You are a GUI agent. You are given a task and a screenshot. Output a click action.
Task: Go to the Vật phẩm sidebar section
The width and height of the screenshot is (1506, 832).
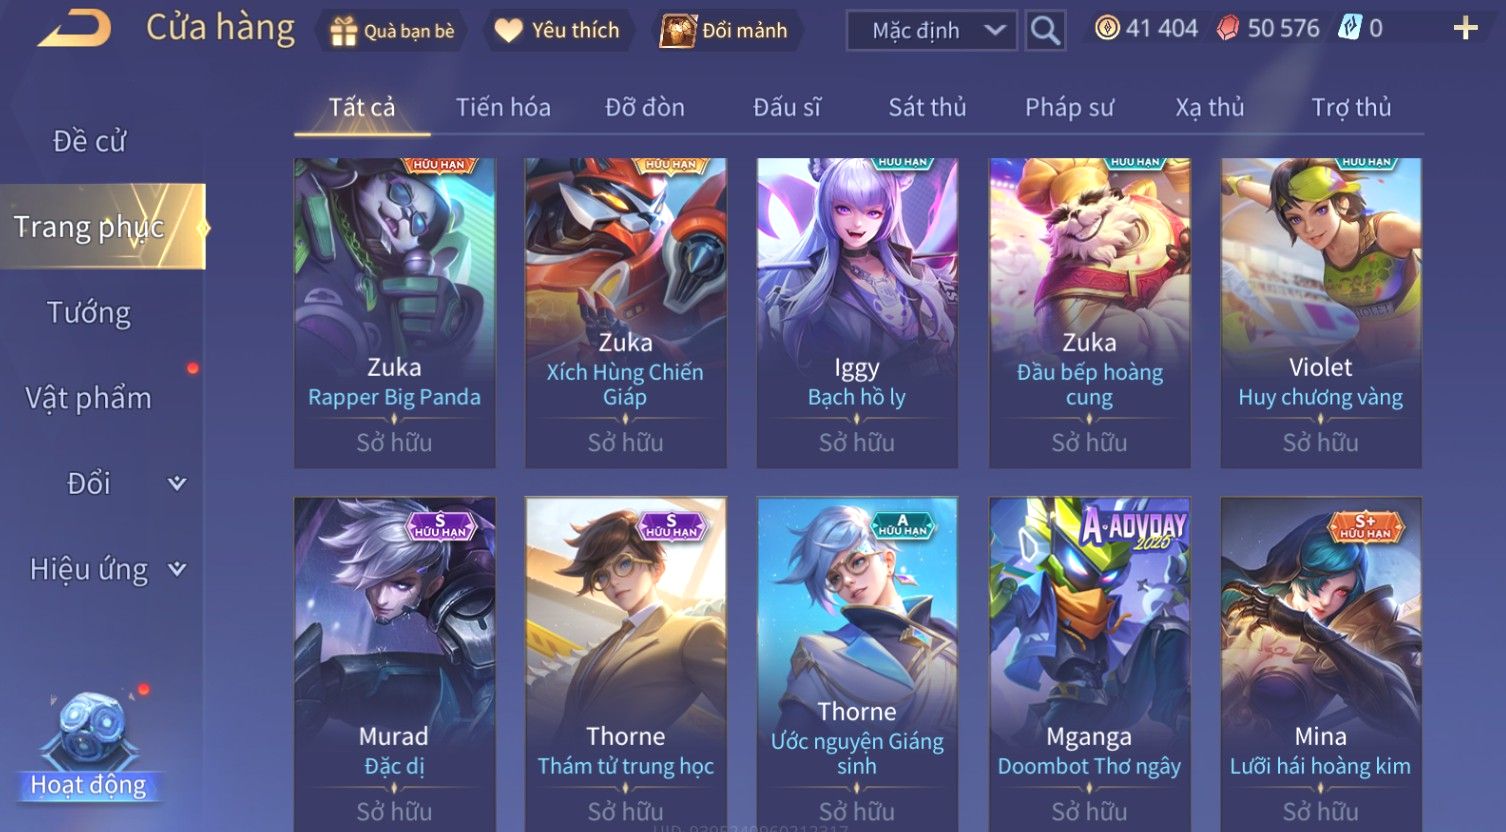click(89, 398)
